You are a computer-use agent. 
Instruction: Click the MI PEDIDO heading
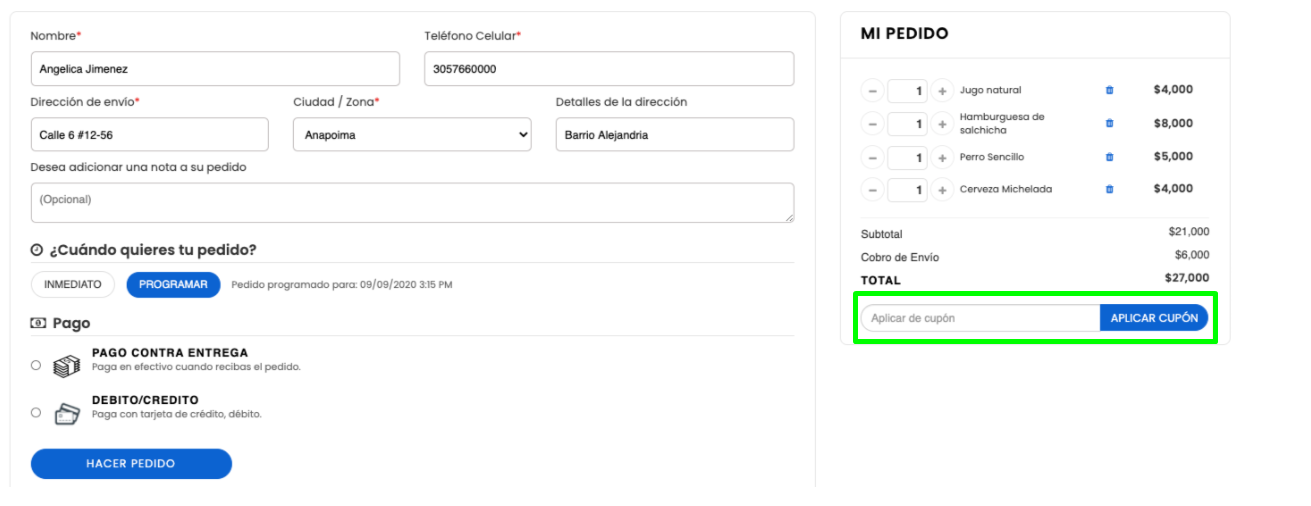905,34
